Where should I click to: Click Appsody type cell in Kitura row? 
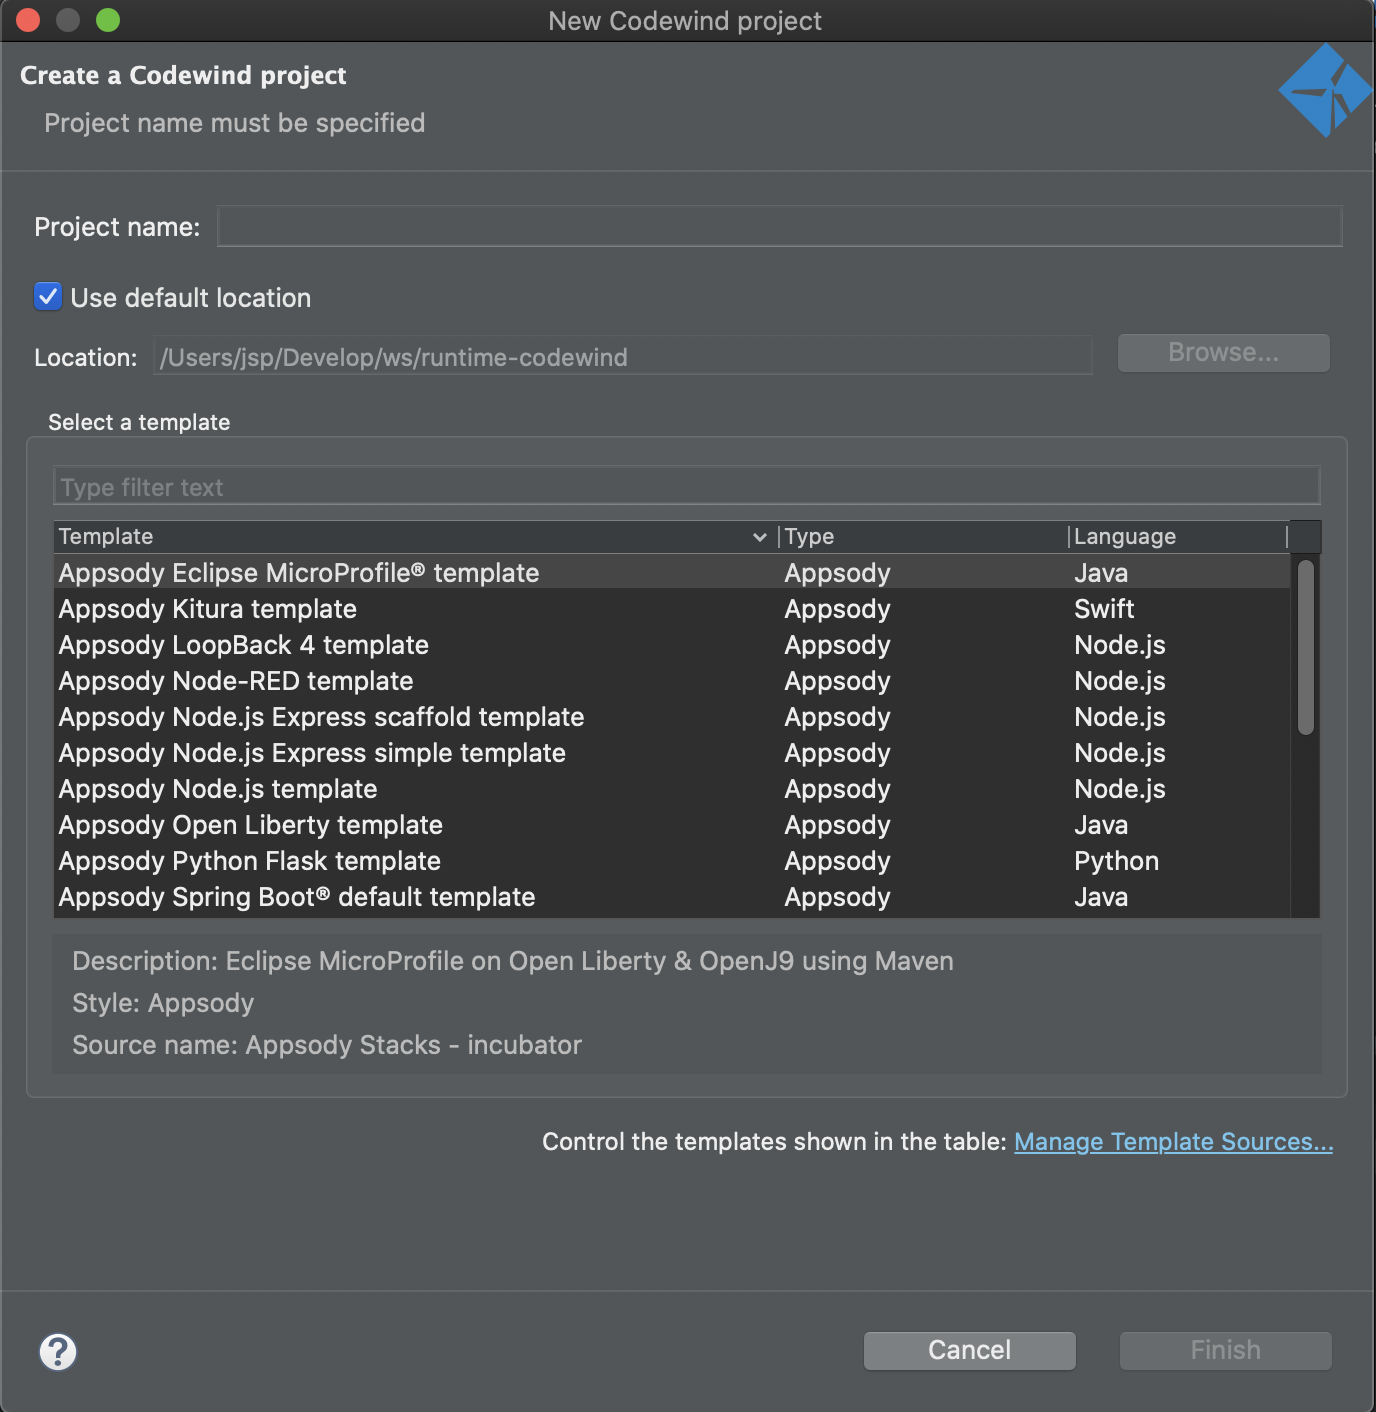(x=837, y=609)
